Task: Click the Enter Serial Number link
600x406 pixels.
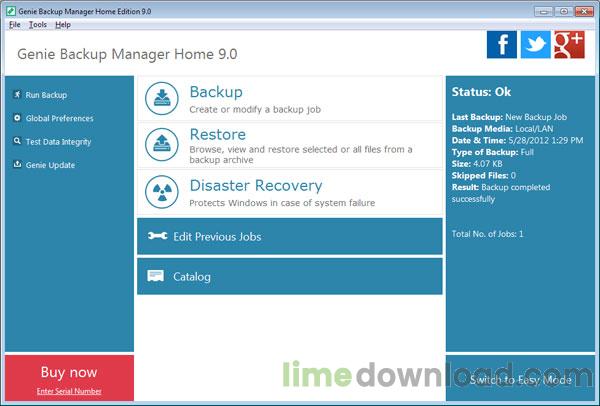Action: [69, 391]
